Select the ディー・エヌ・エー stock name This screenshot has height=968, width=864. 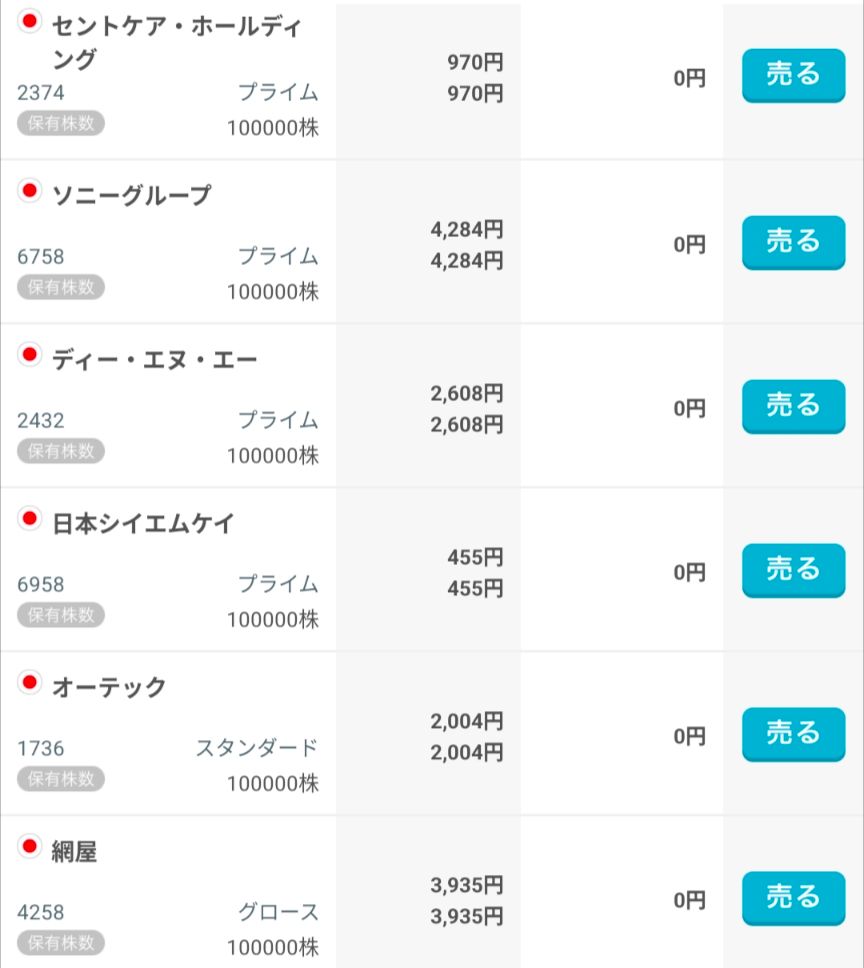154,360
